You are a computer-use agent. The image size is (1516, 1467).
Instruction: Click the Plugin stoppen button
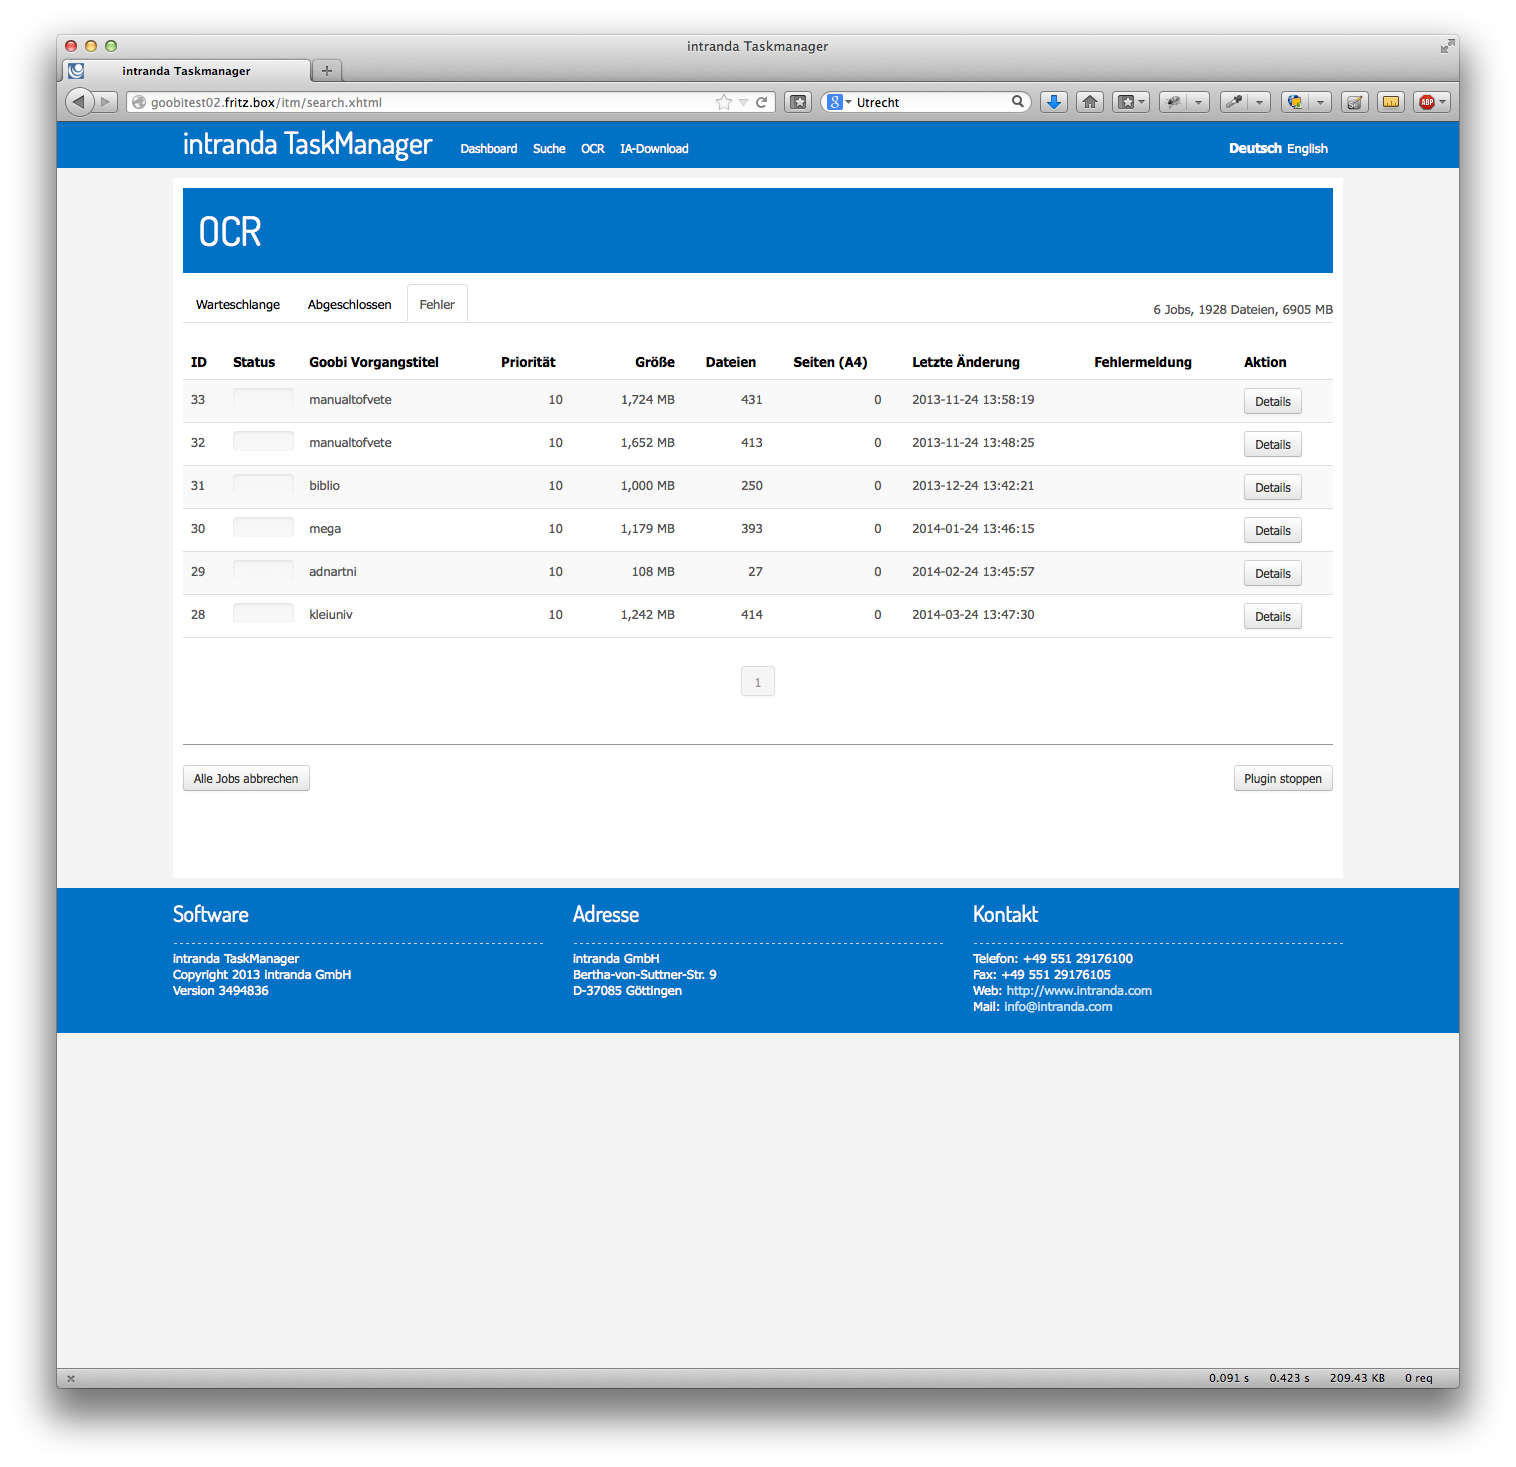click(1283, 778)
